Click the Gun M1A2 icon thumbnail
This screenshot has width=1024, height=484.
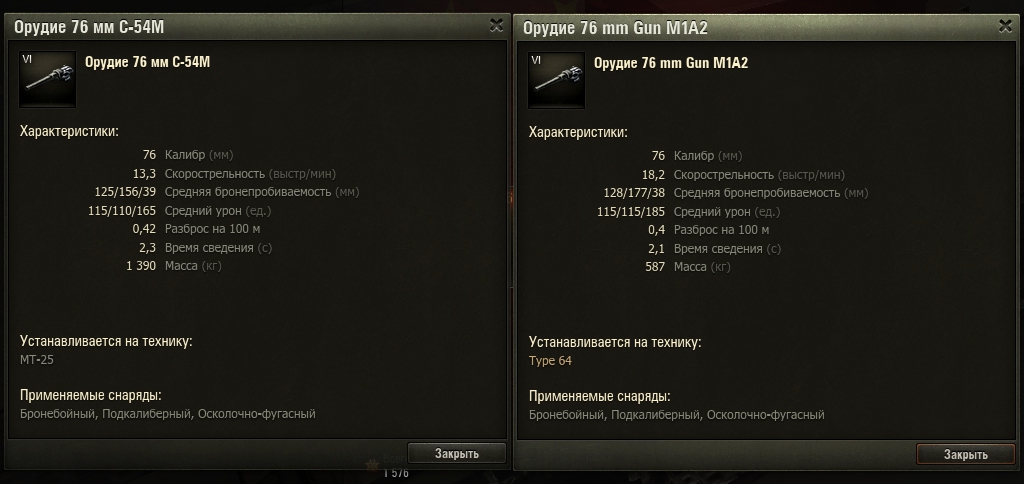click(556, 80)
